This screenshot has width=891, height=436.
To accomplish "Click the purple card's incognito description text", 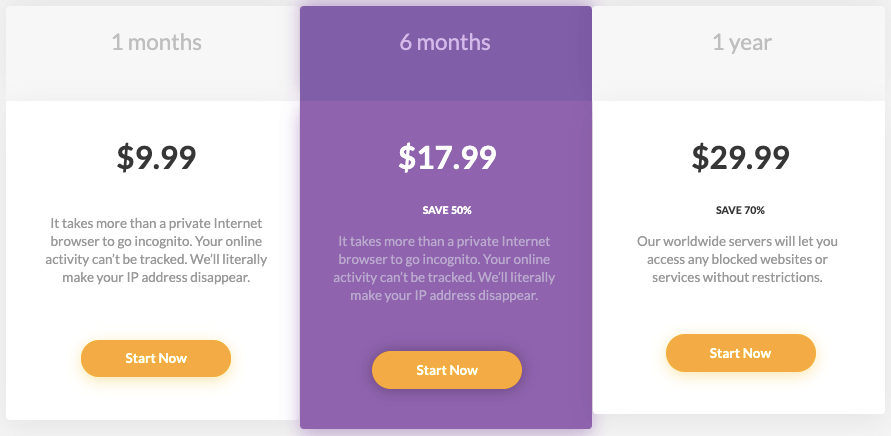I will [444, 268].
